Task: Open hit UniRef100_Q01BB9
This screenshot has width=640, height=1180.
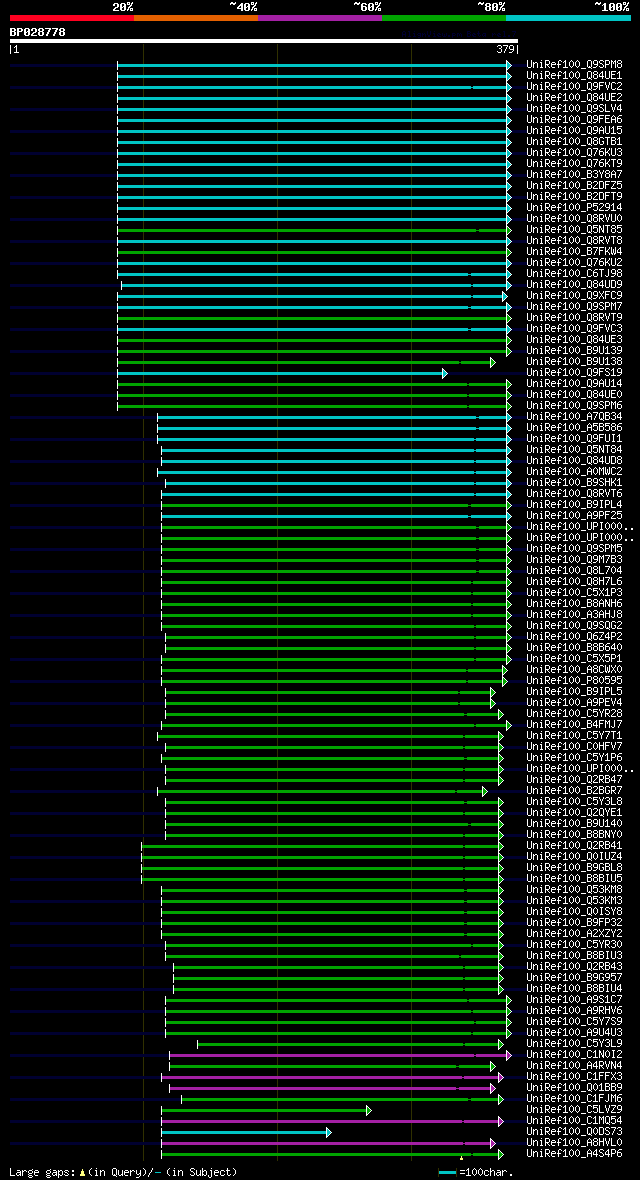Action: [x=574, y=1088]
